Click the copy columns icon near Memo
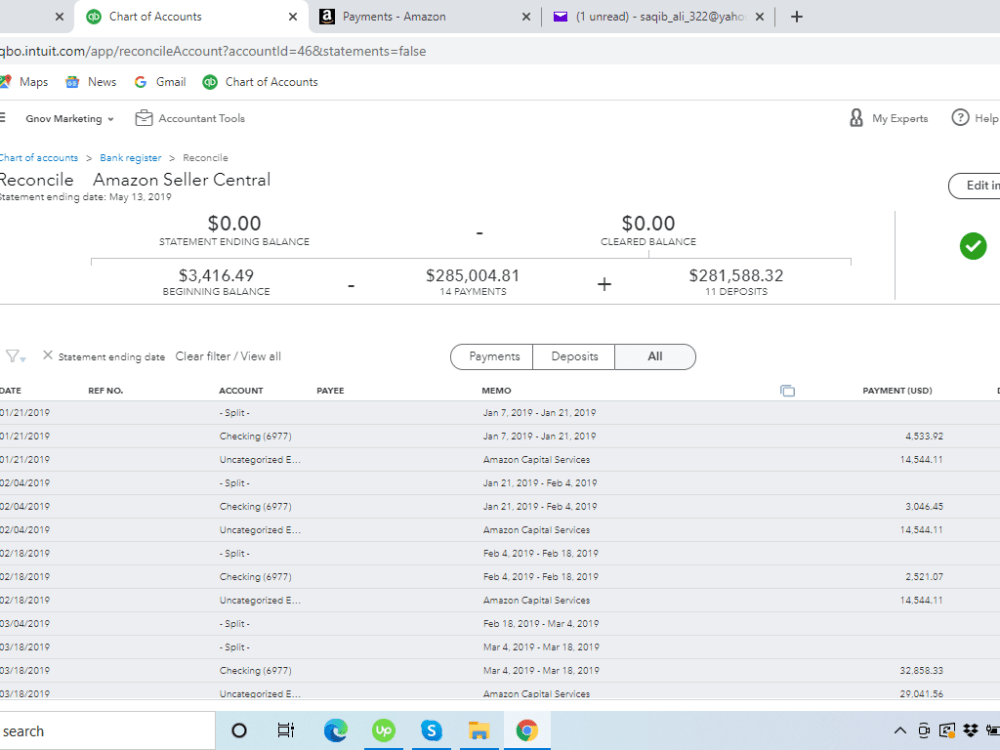The width and height of the screenshot is (1000, 750). click(x=787, y=390)
